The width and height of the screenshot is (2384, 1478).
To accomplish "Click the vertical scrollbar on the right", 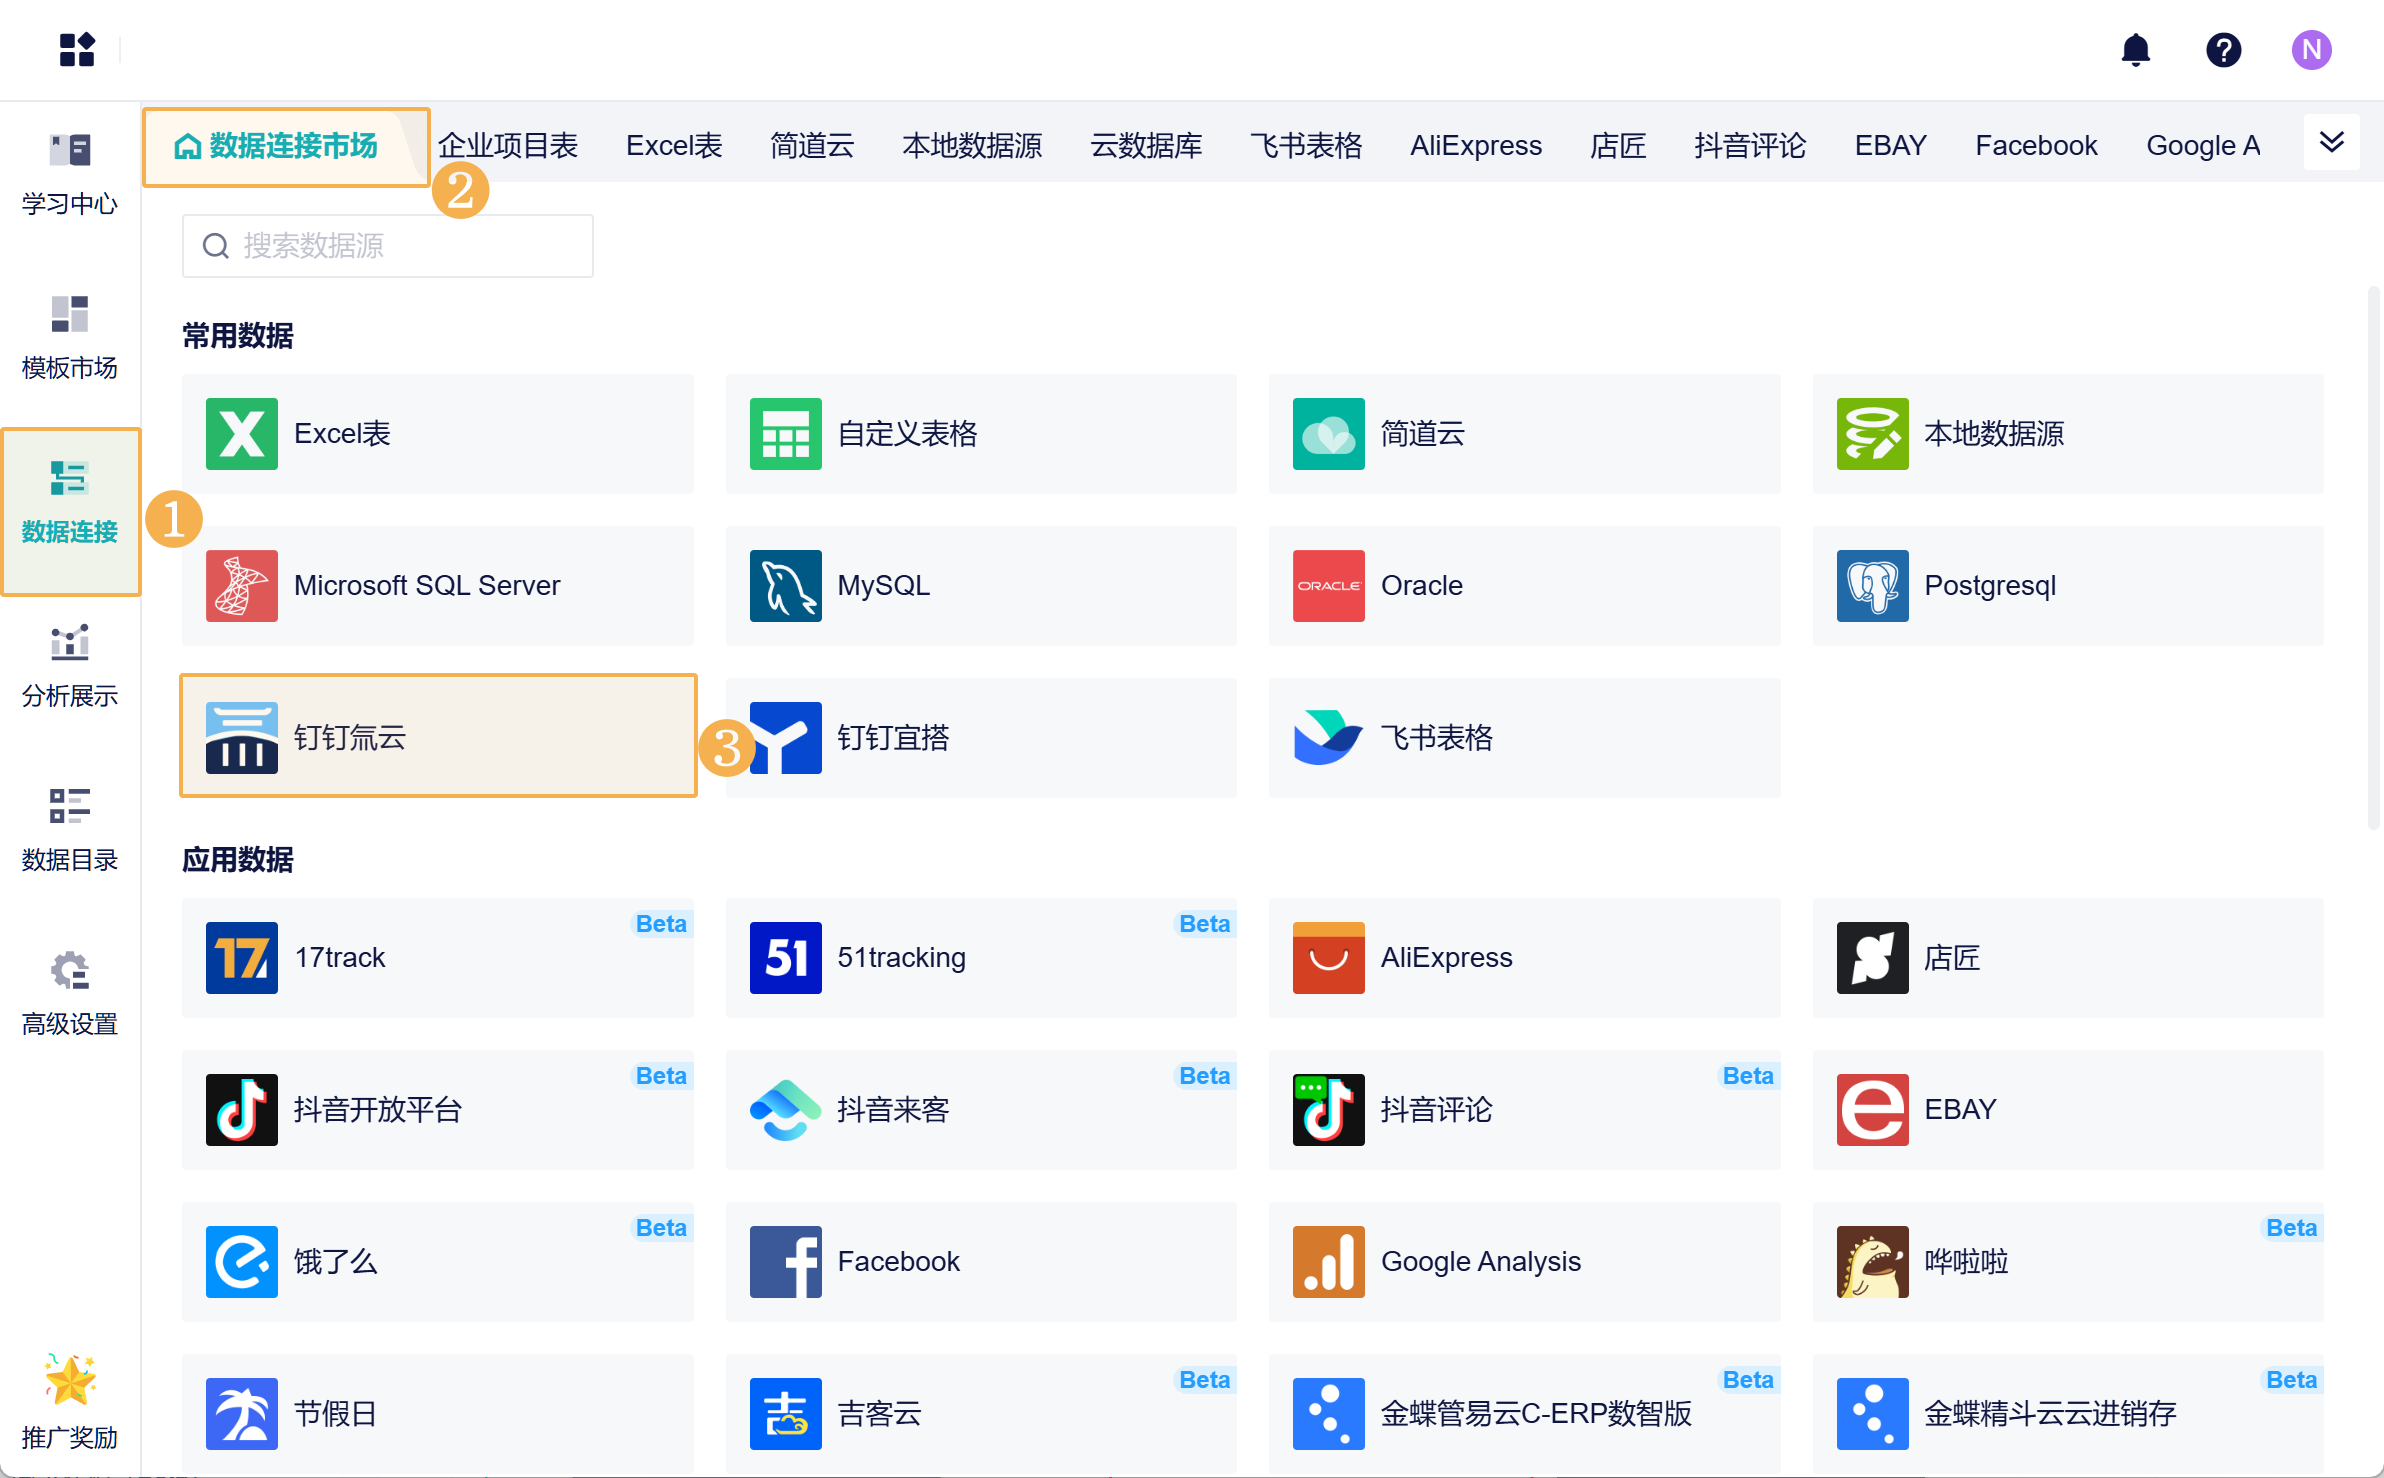I will [2372, 560].
